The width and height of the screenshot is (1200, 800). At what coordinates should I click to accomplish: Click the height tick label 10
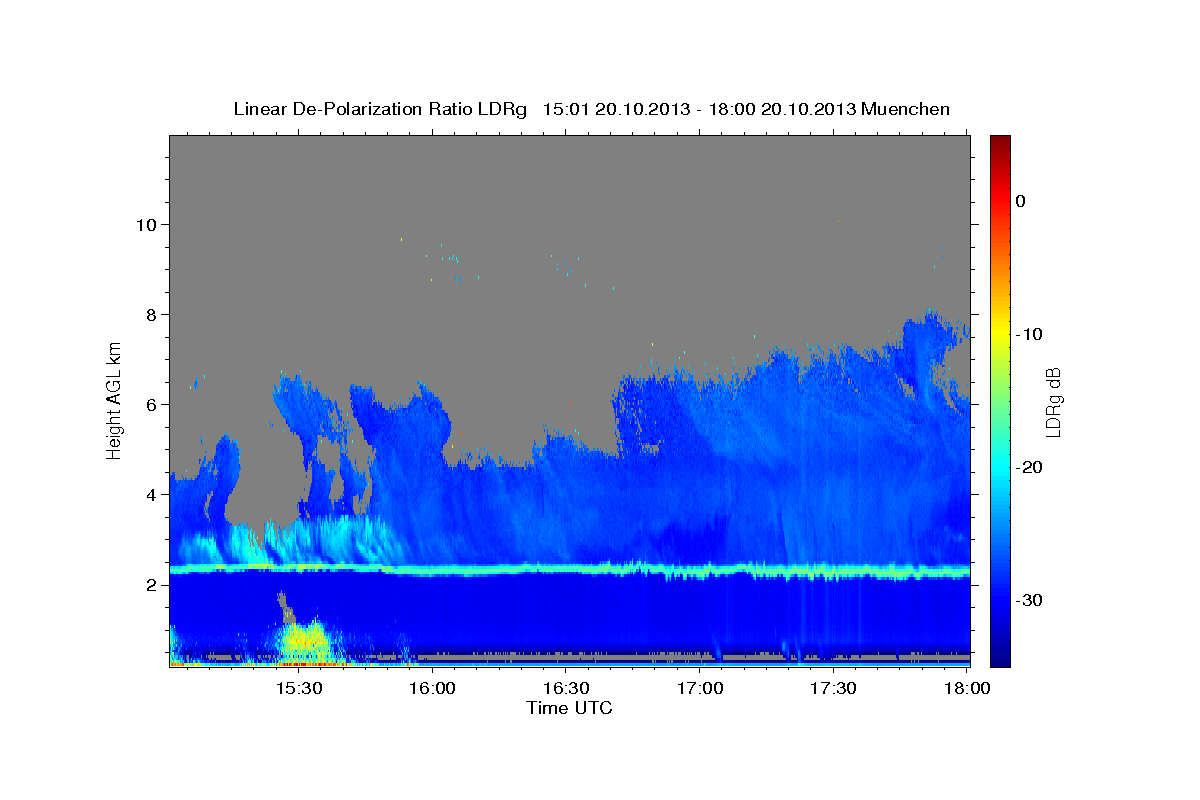[149, 224]
